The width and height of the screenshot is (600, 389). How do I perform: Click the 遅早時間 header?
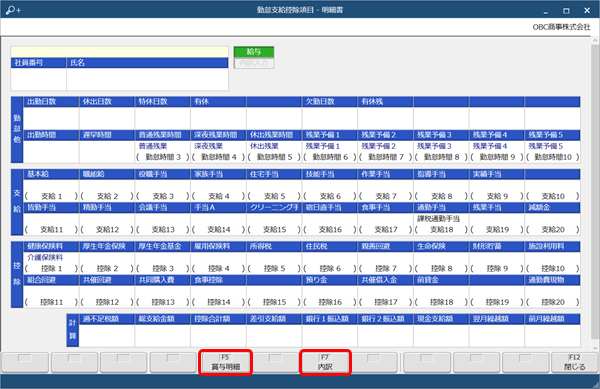click(x=107, y=135)
